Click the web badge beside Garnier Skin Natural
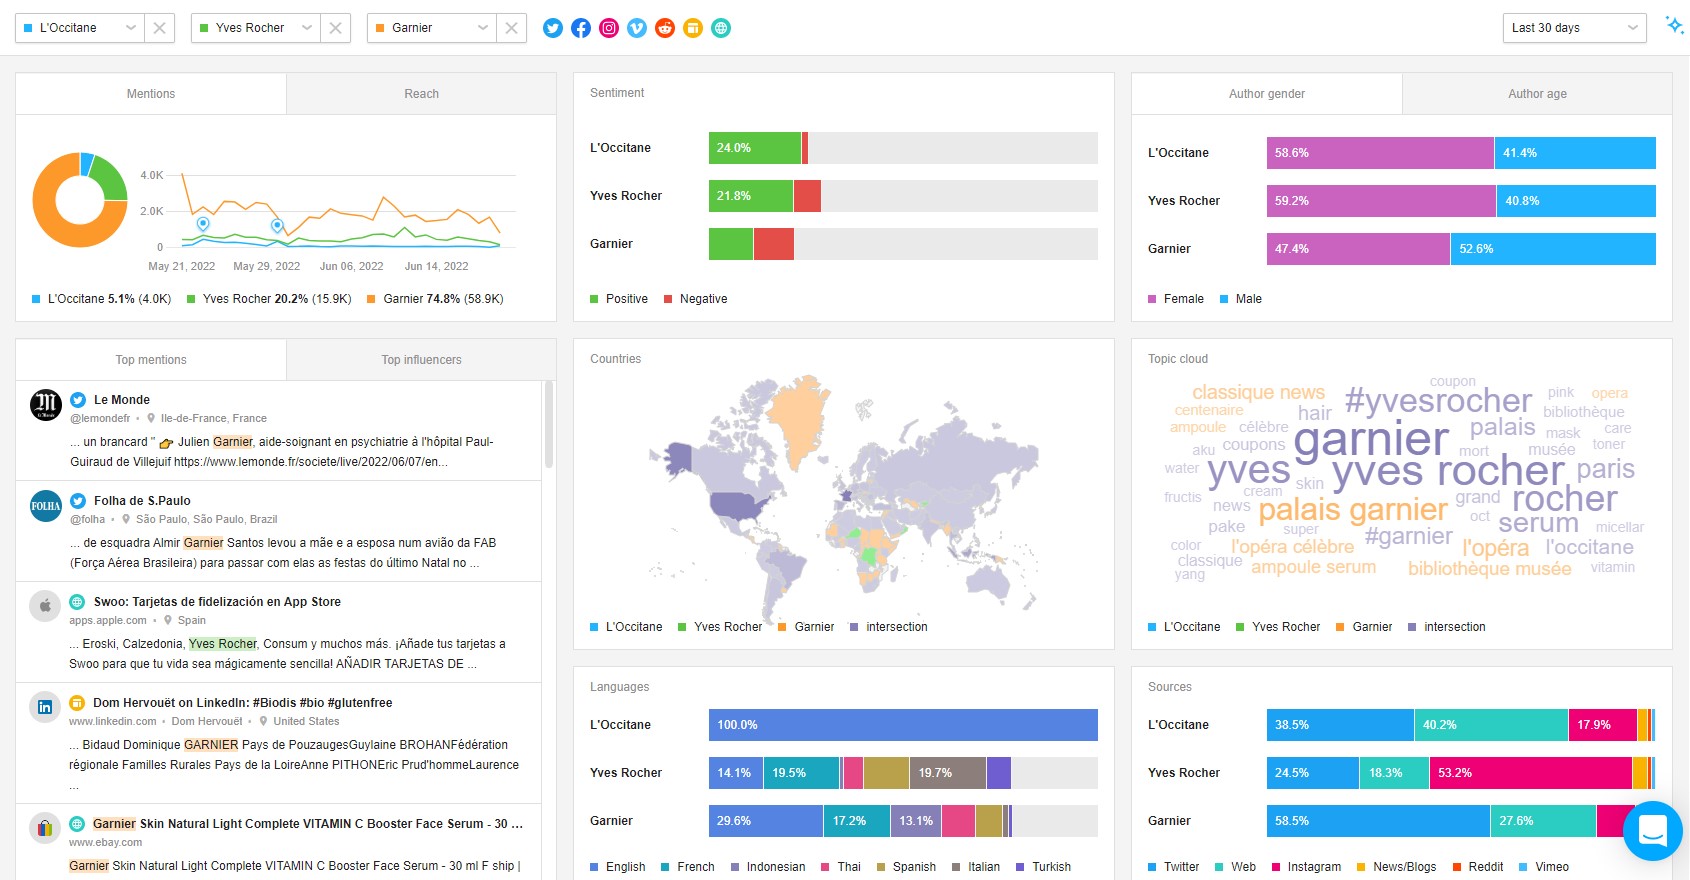1690x880 pixels. [x=77, y=824]
